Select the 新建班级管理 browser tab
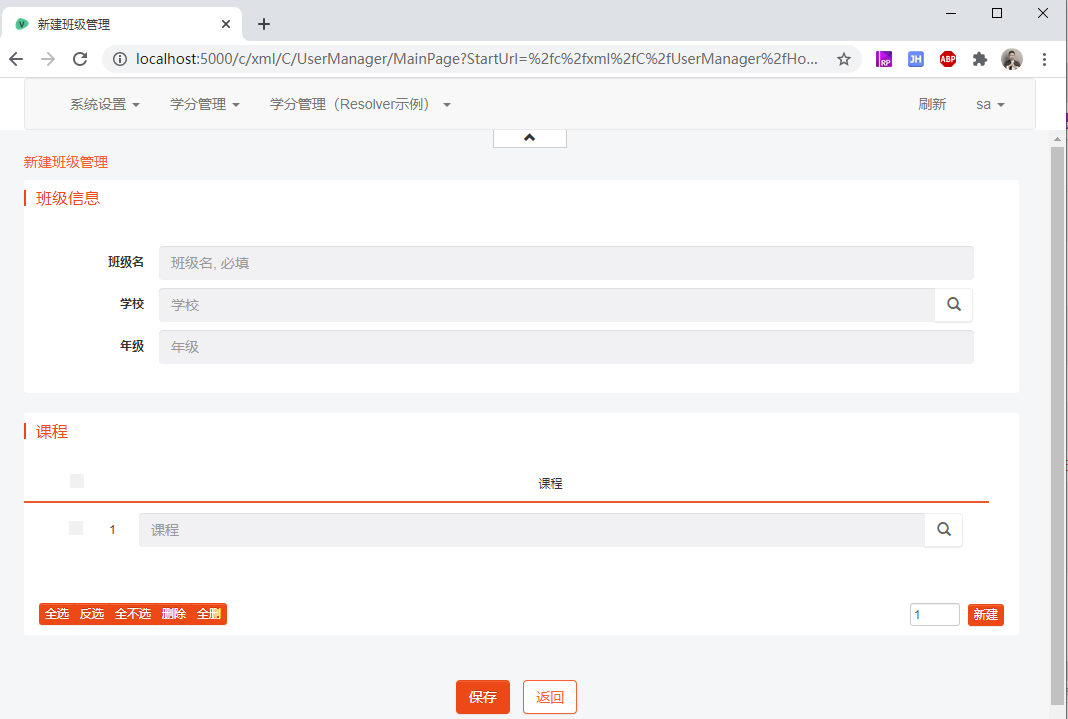Image resolution: width=1068 pixels, height=719 pixels. (123, 25)
